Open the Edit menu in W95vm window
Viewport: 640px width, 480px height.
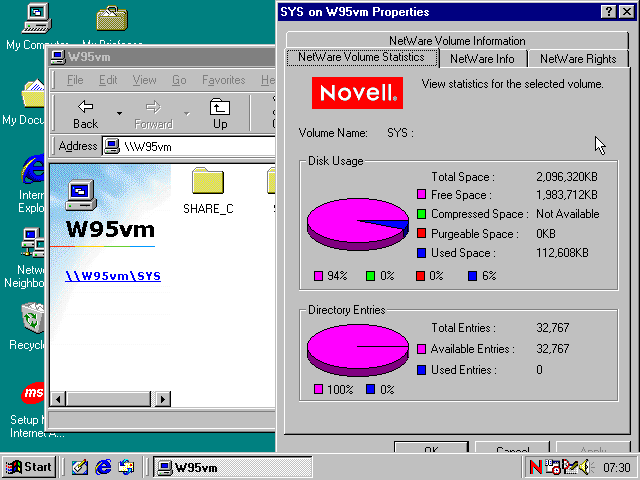click(x=108, y=80)
